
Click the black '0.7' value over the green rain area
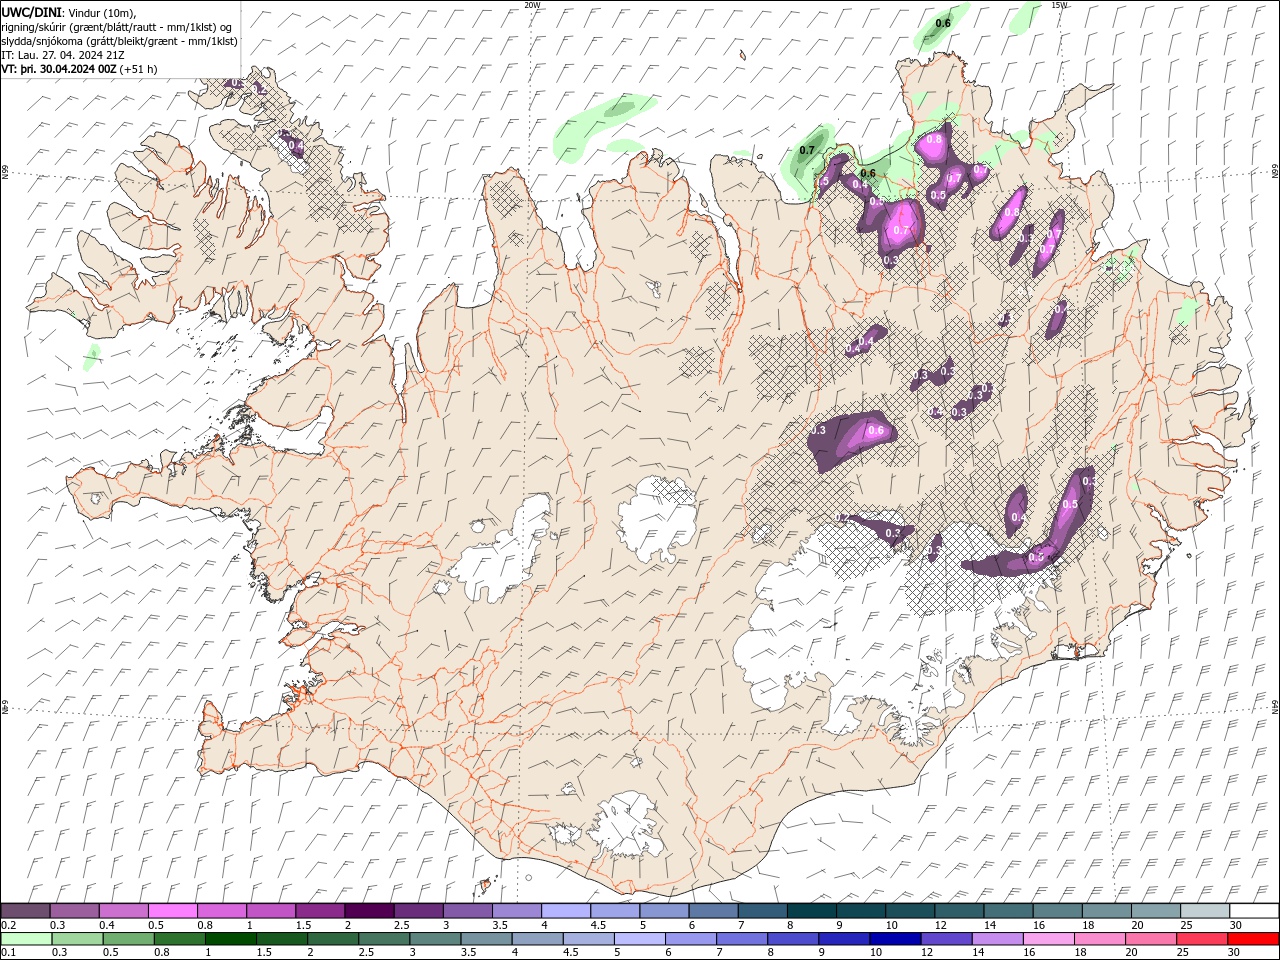click(x=807, y=151)
